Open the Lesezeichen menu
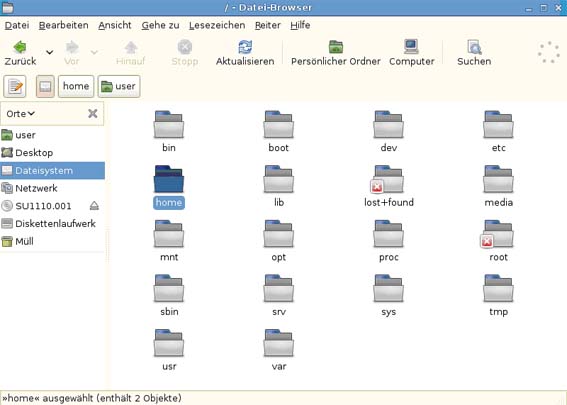The width and height of the screenshot is (567, 405). [x=217, y=25]
